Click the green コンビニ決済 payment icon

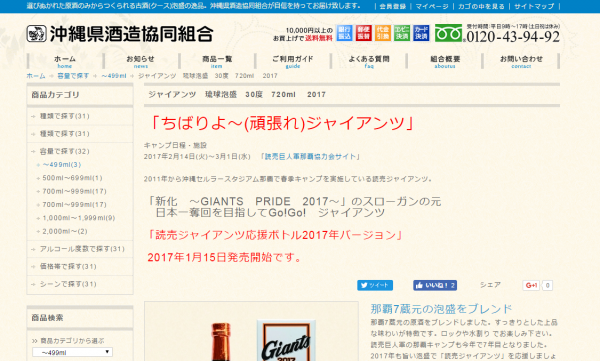tap(402, 33)
